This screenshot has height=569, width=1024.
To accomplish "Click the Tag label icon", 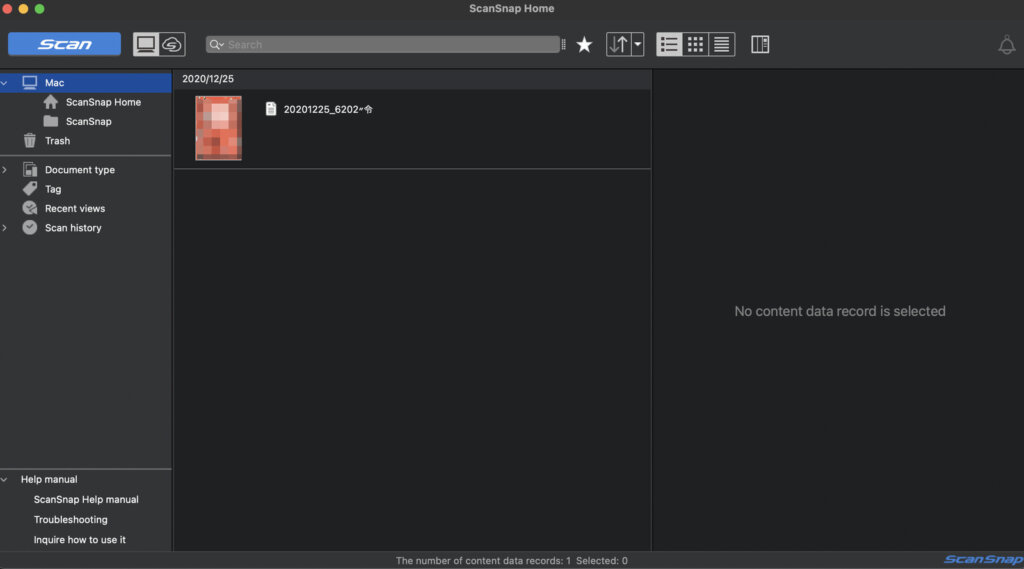I will click(29, 189).
